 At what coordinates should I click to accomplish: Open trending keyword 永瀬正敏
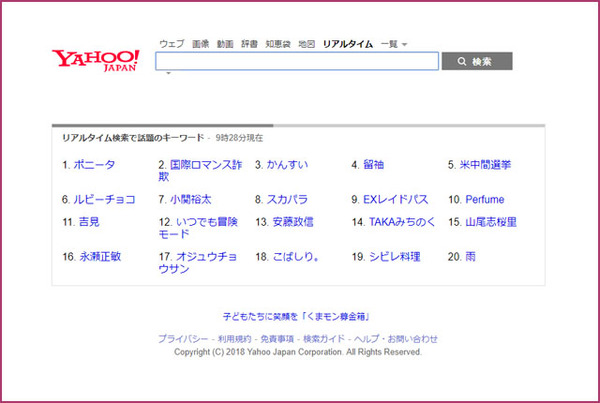(x=100, y=256)
